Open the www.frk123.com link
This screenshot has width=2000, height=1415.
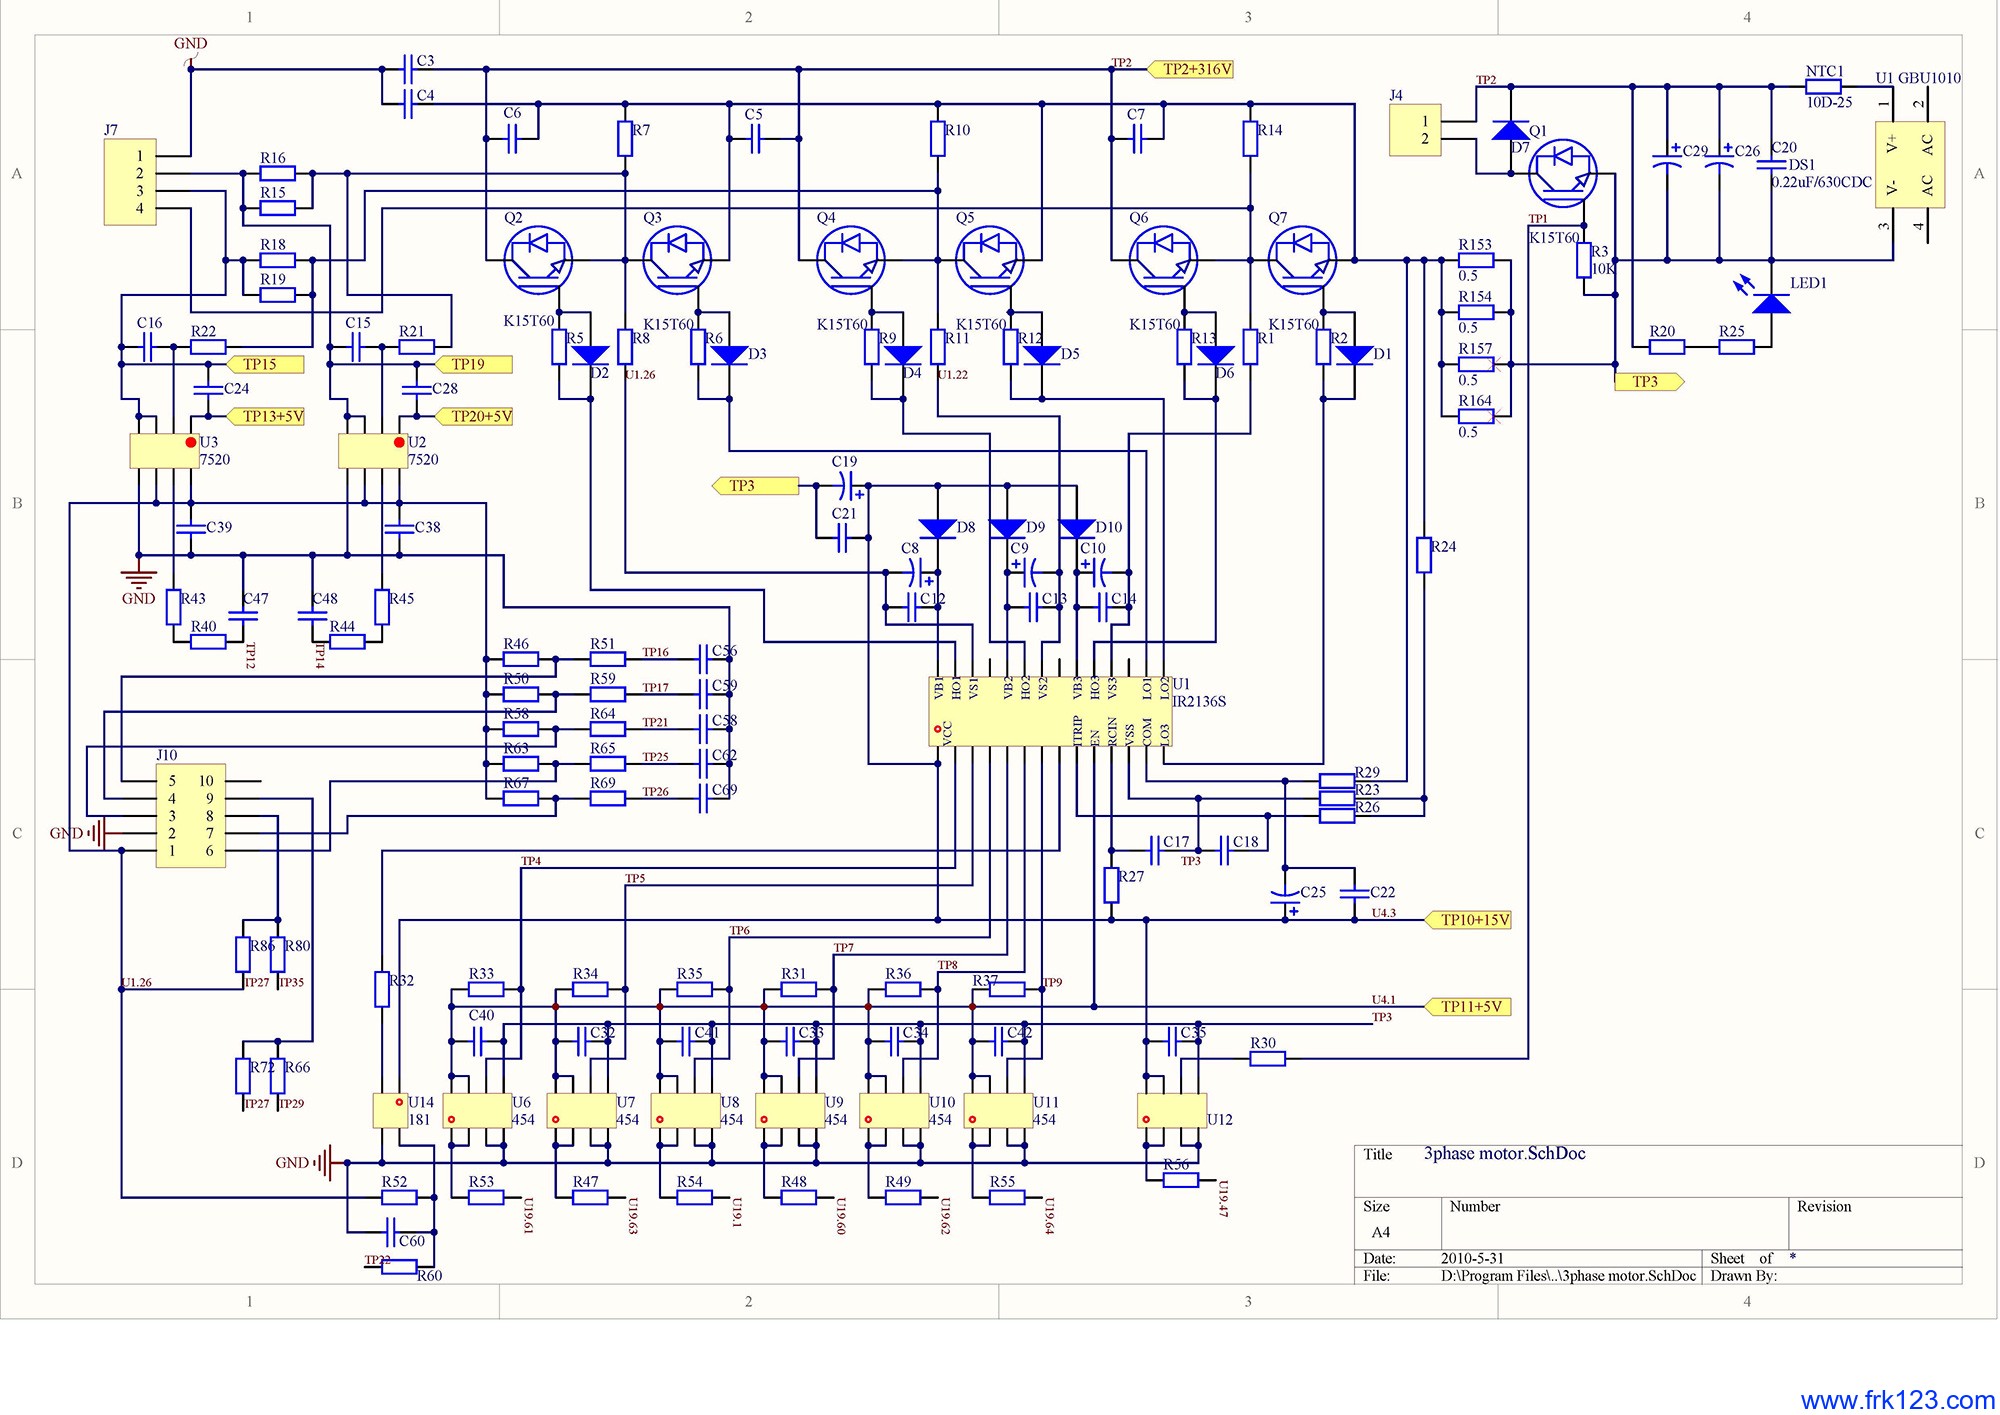(1897, 1399)
